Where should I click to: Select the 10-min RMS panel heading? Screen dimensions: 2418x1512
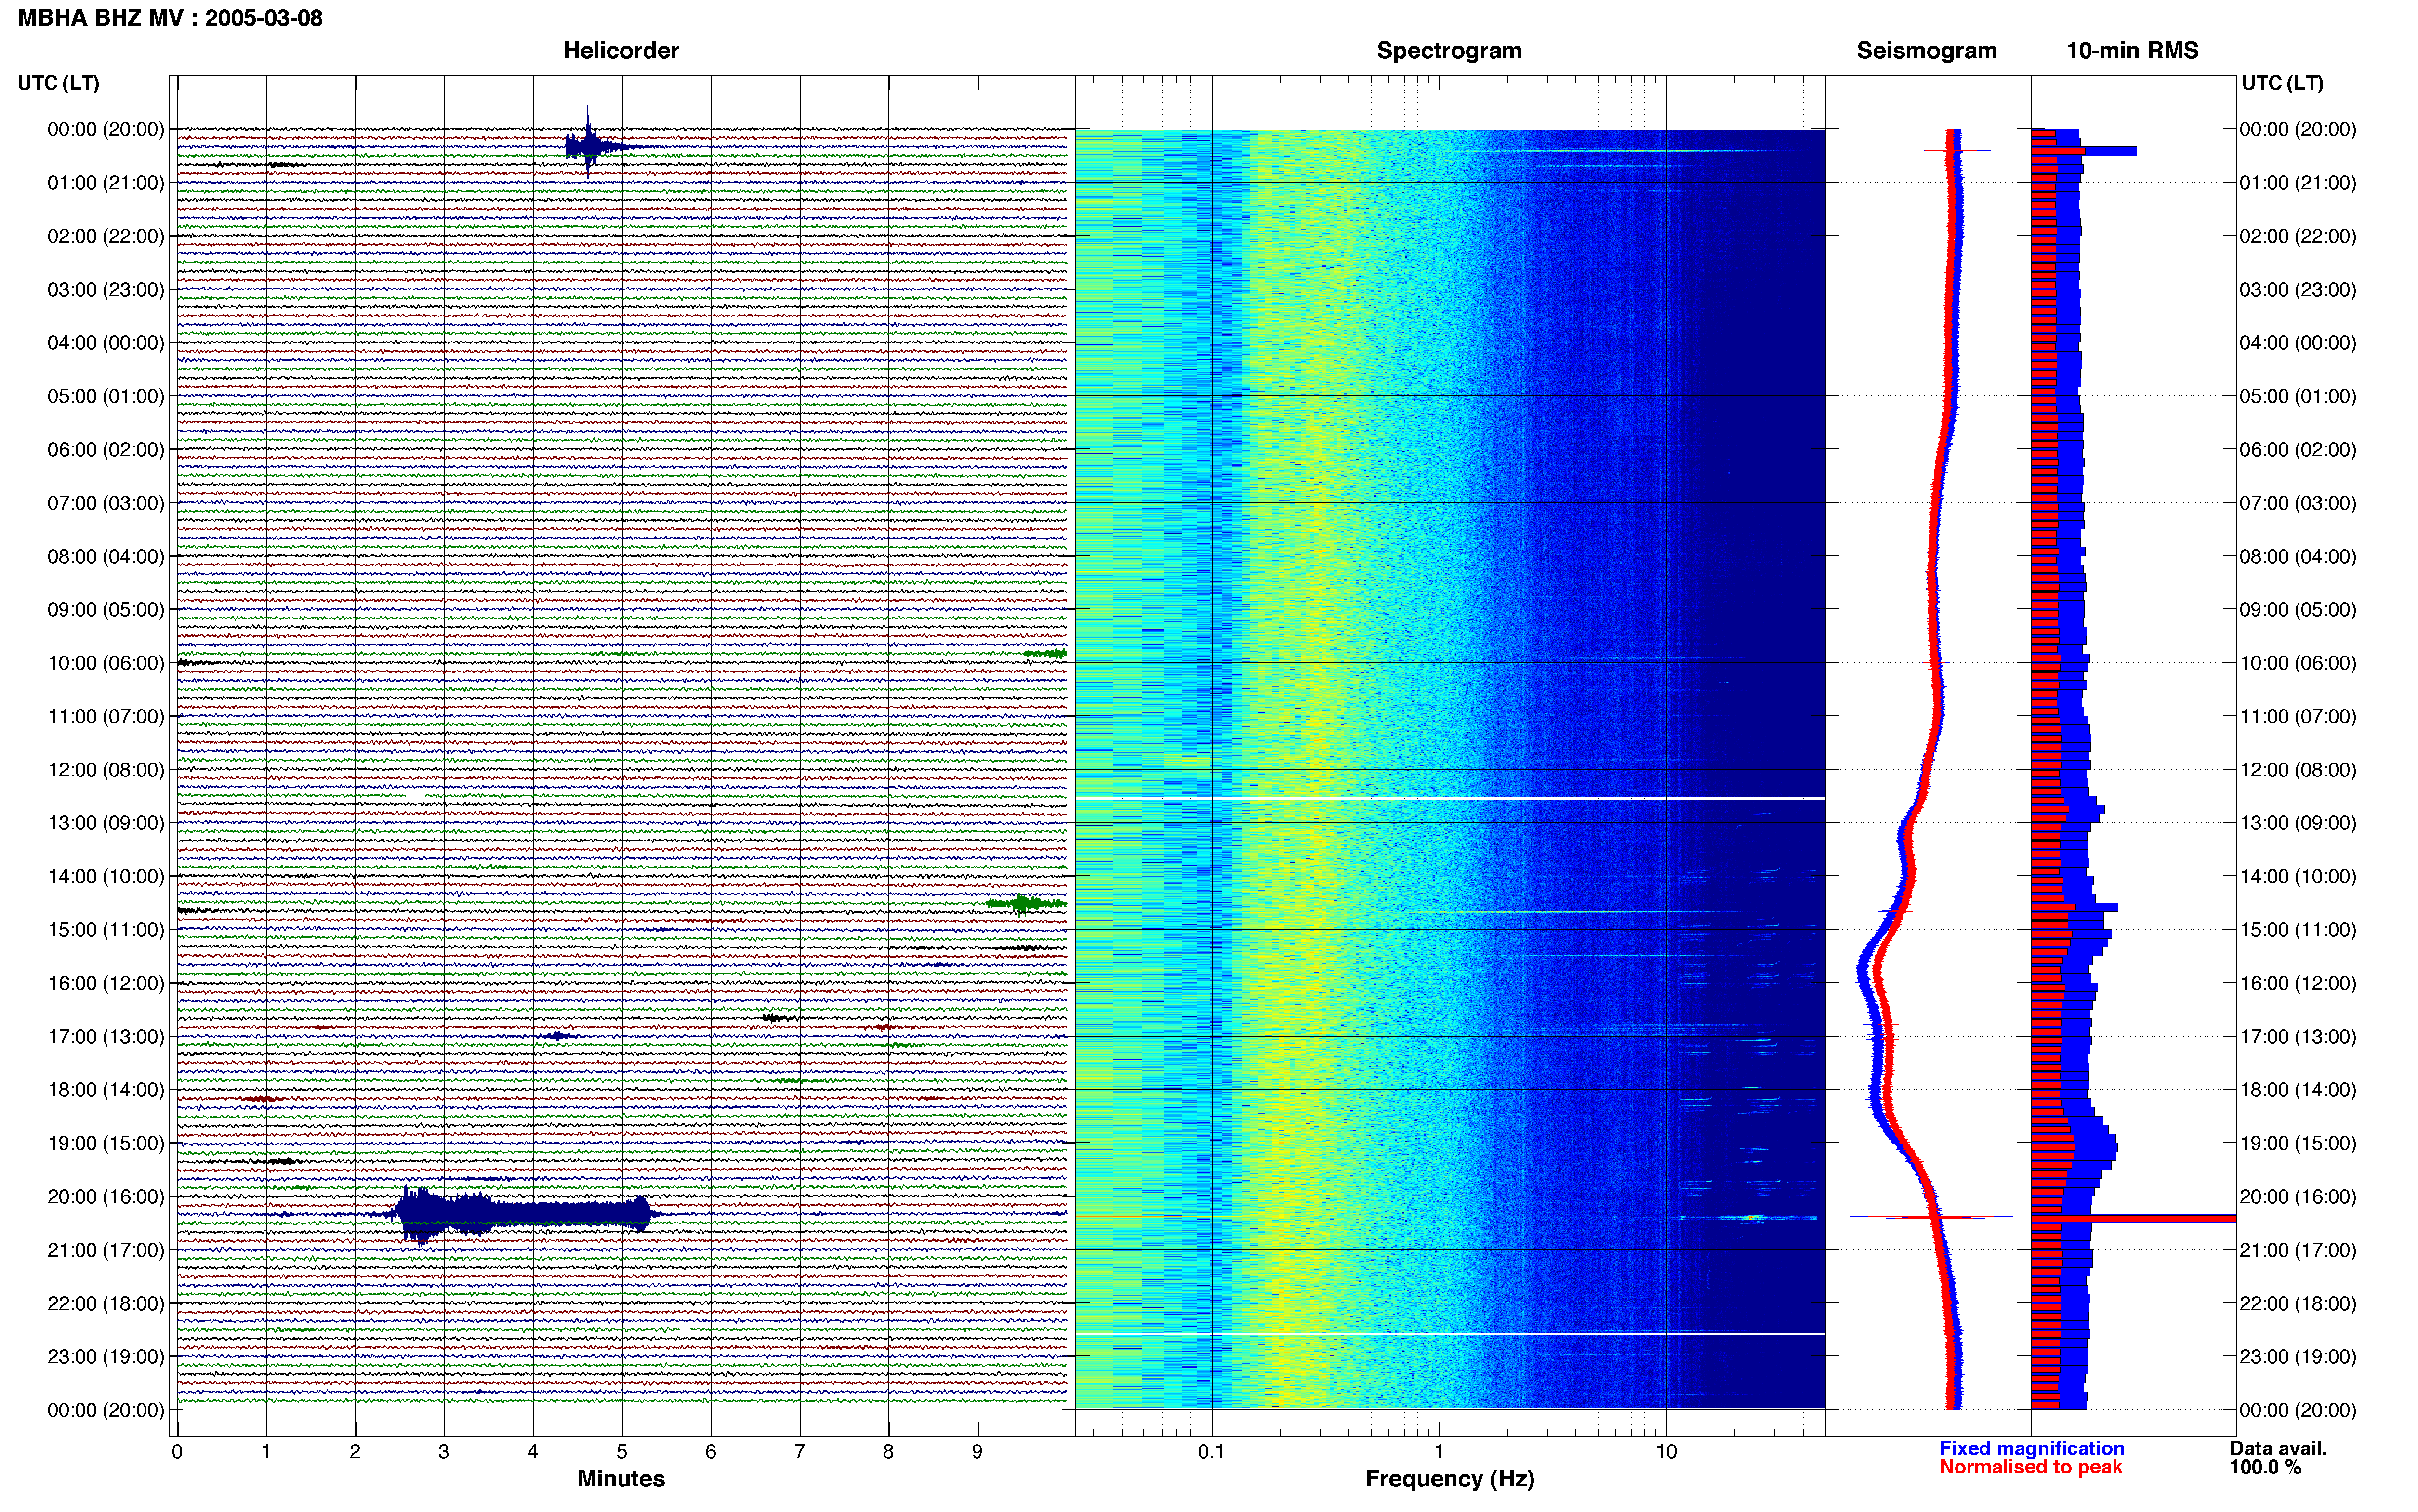click(x=2132, y=51)
